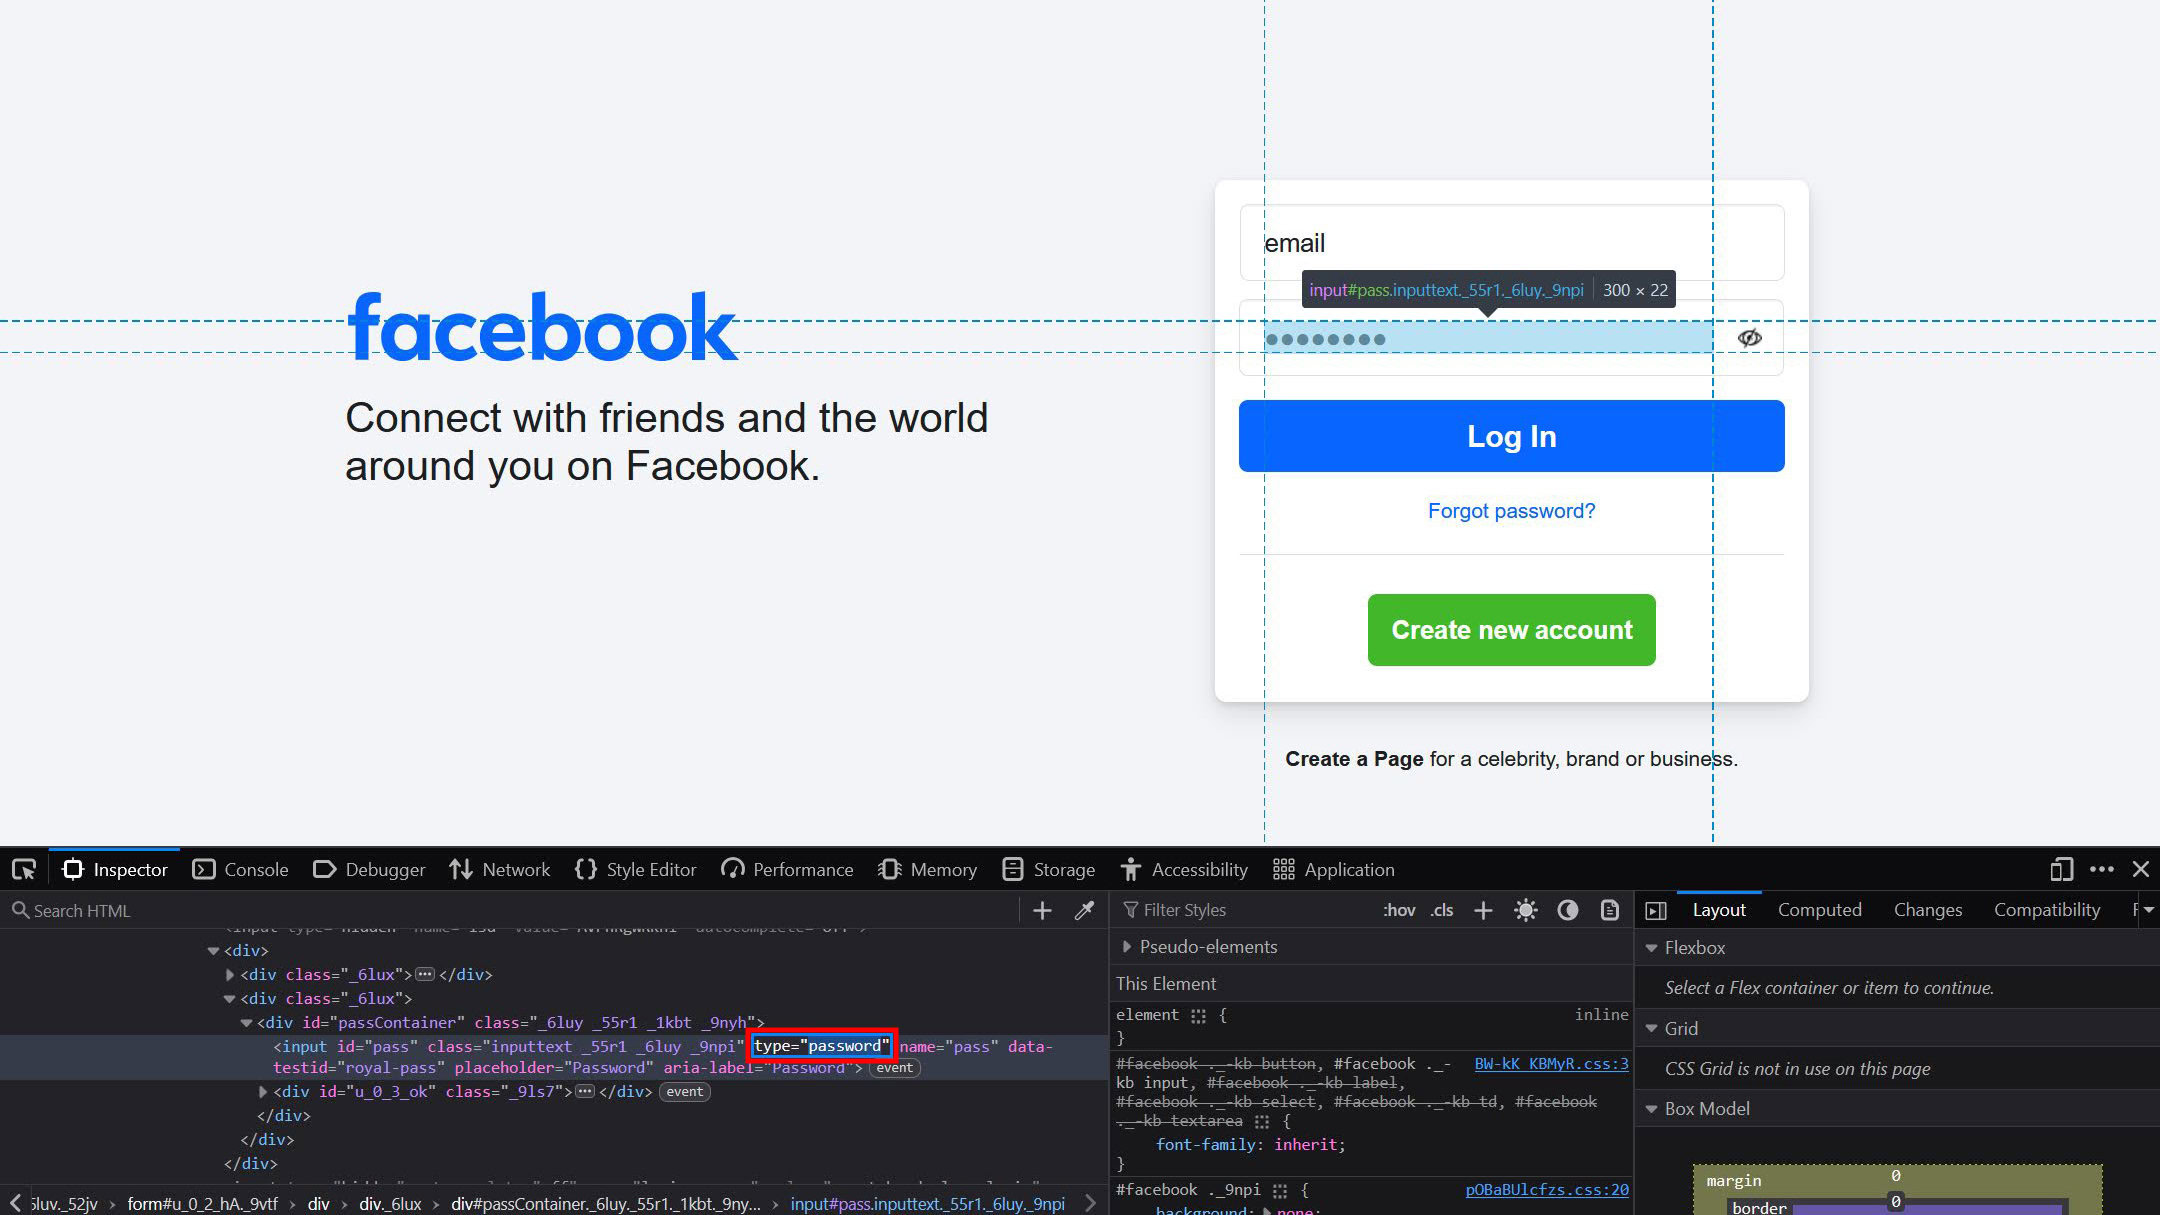Viewport: 2160px width, 1215px height.
Task: Open the devtools more options menu
Action: coord(2101,869)
